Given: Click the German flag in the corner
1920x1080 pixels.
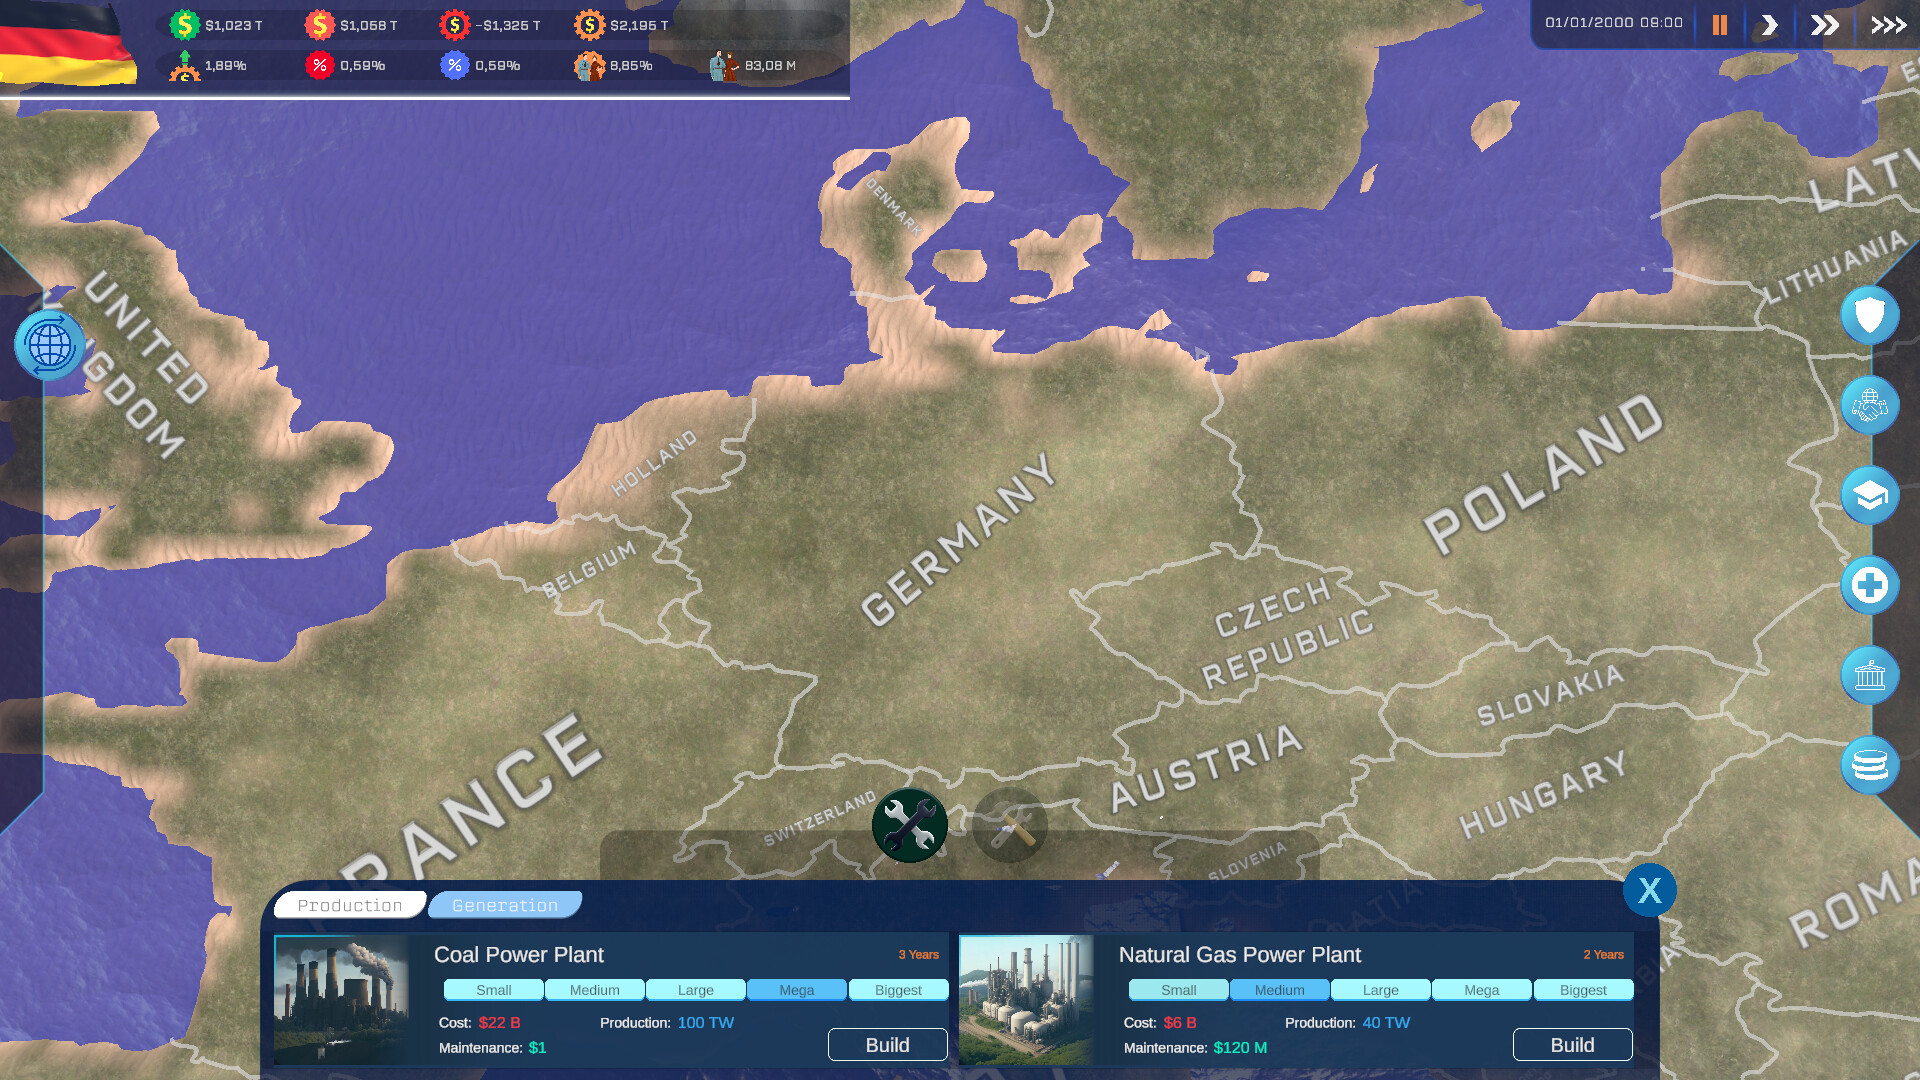Looking at the screenshot, I should point(66,45).
